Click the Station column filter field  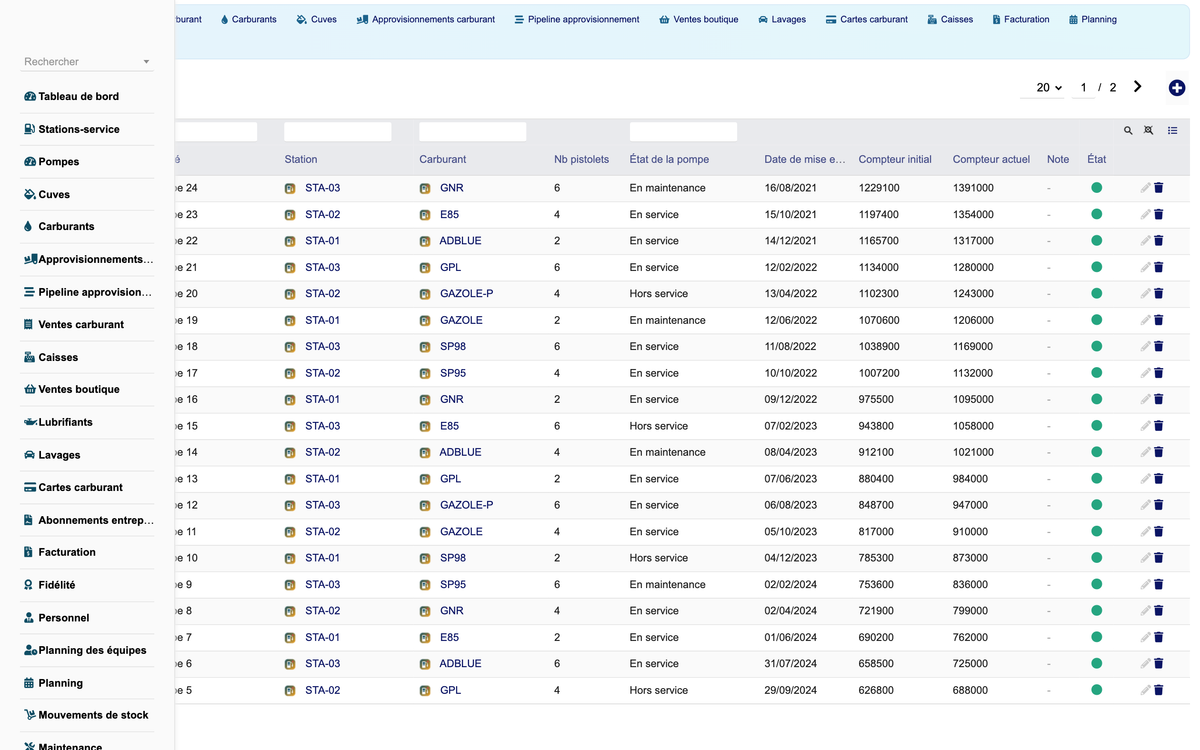(338, 131)
